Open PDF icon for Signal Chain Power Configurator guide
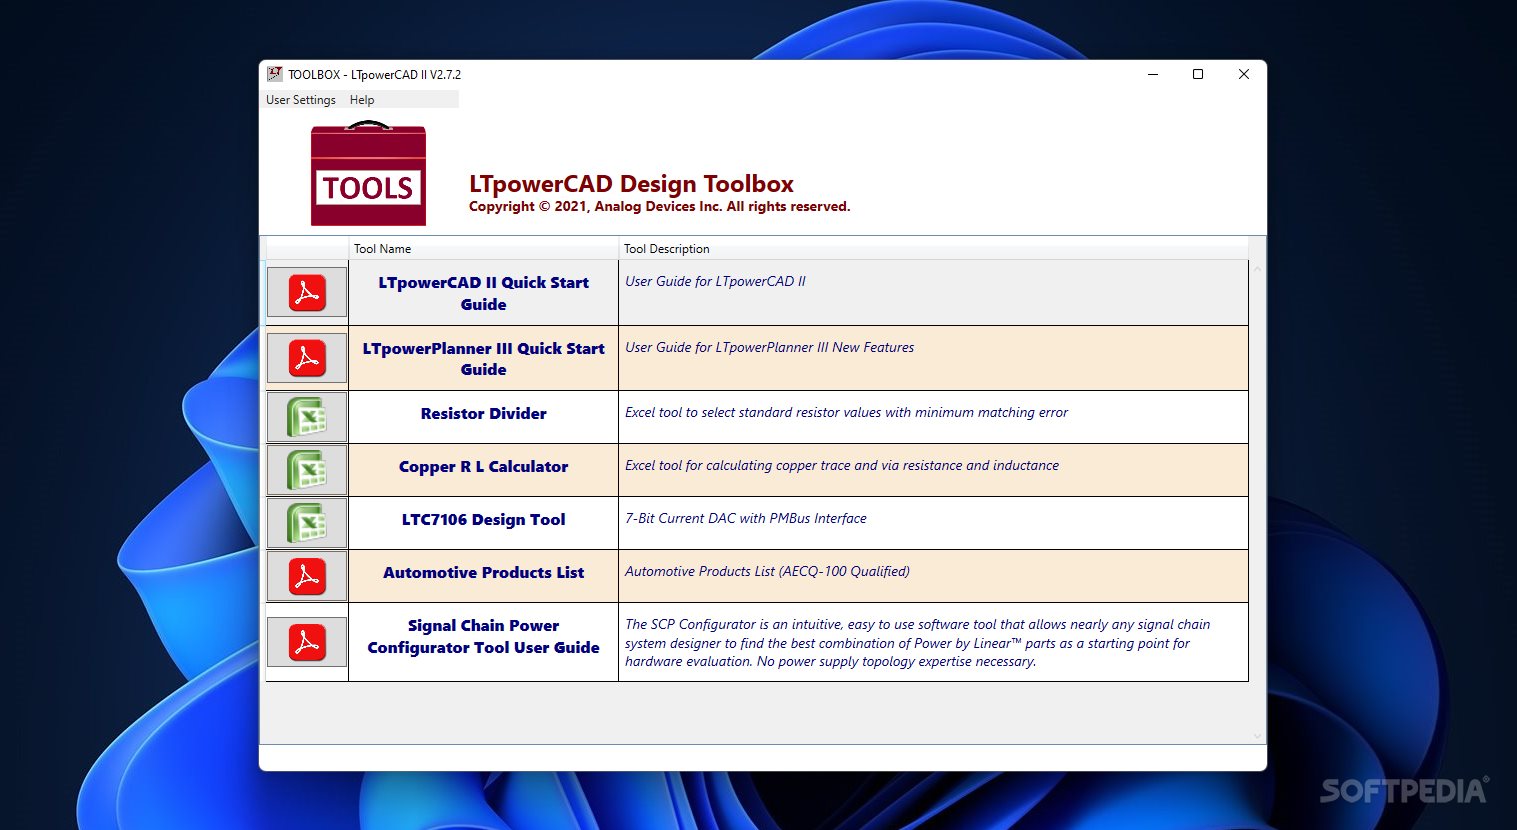Screen dimensions: 1517x830 pos(307,642)
